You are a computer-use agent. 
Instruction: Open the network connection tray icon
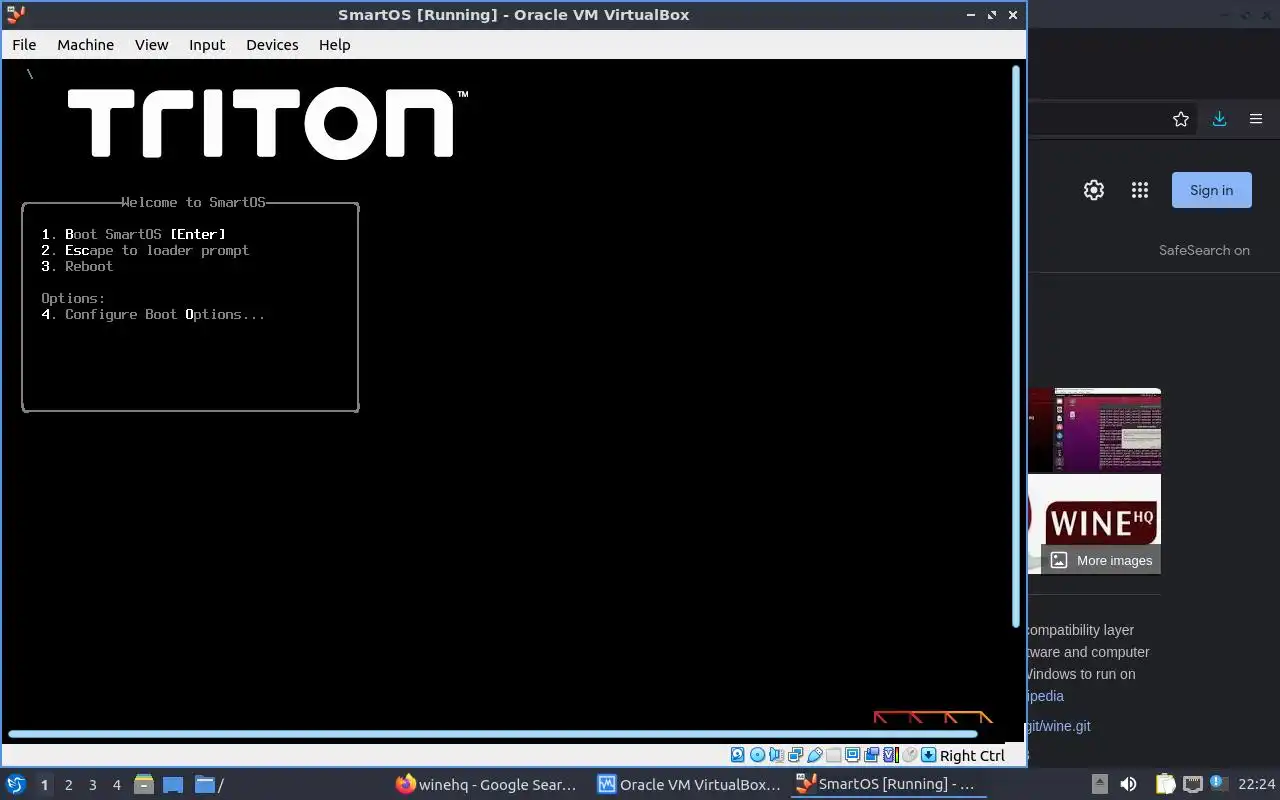click(1192, 785)
